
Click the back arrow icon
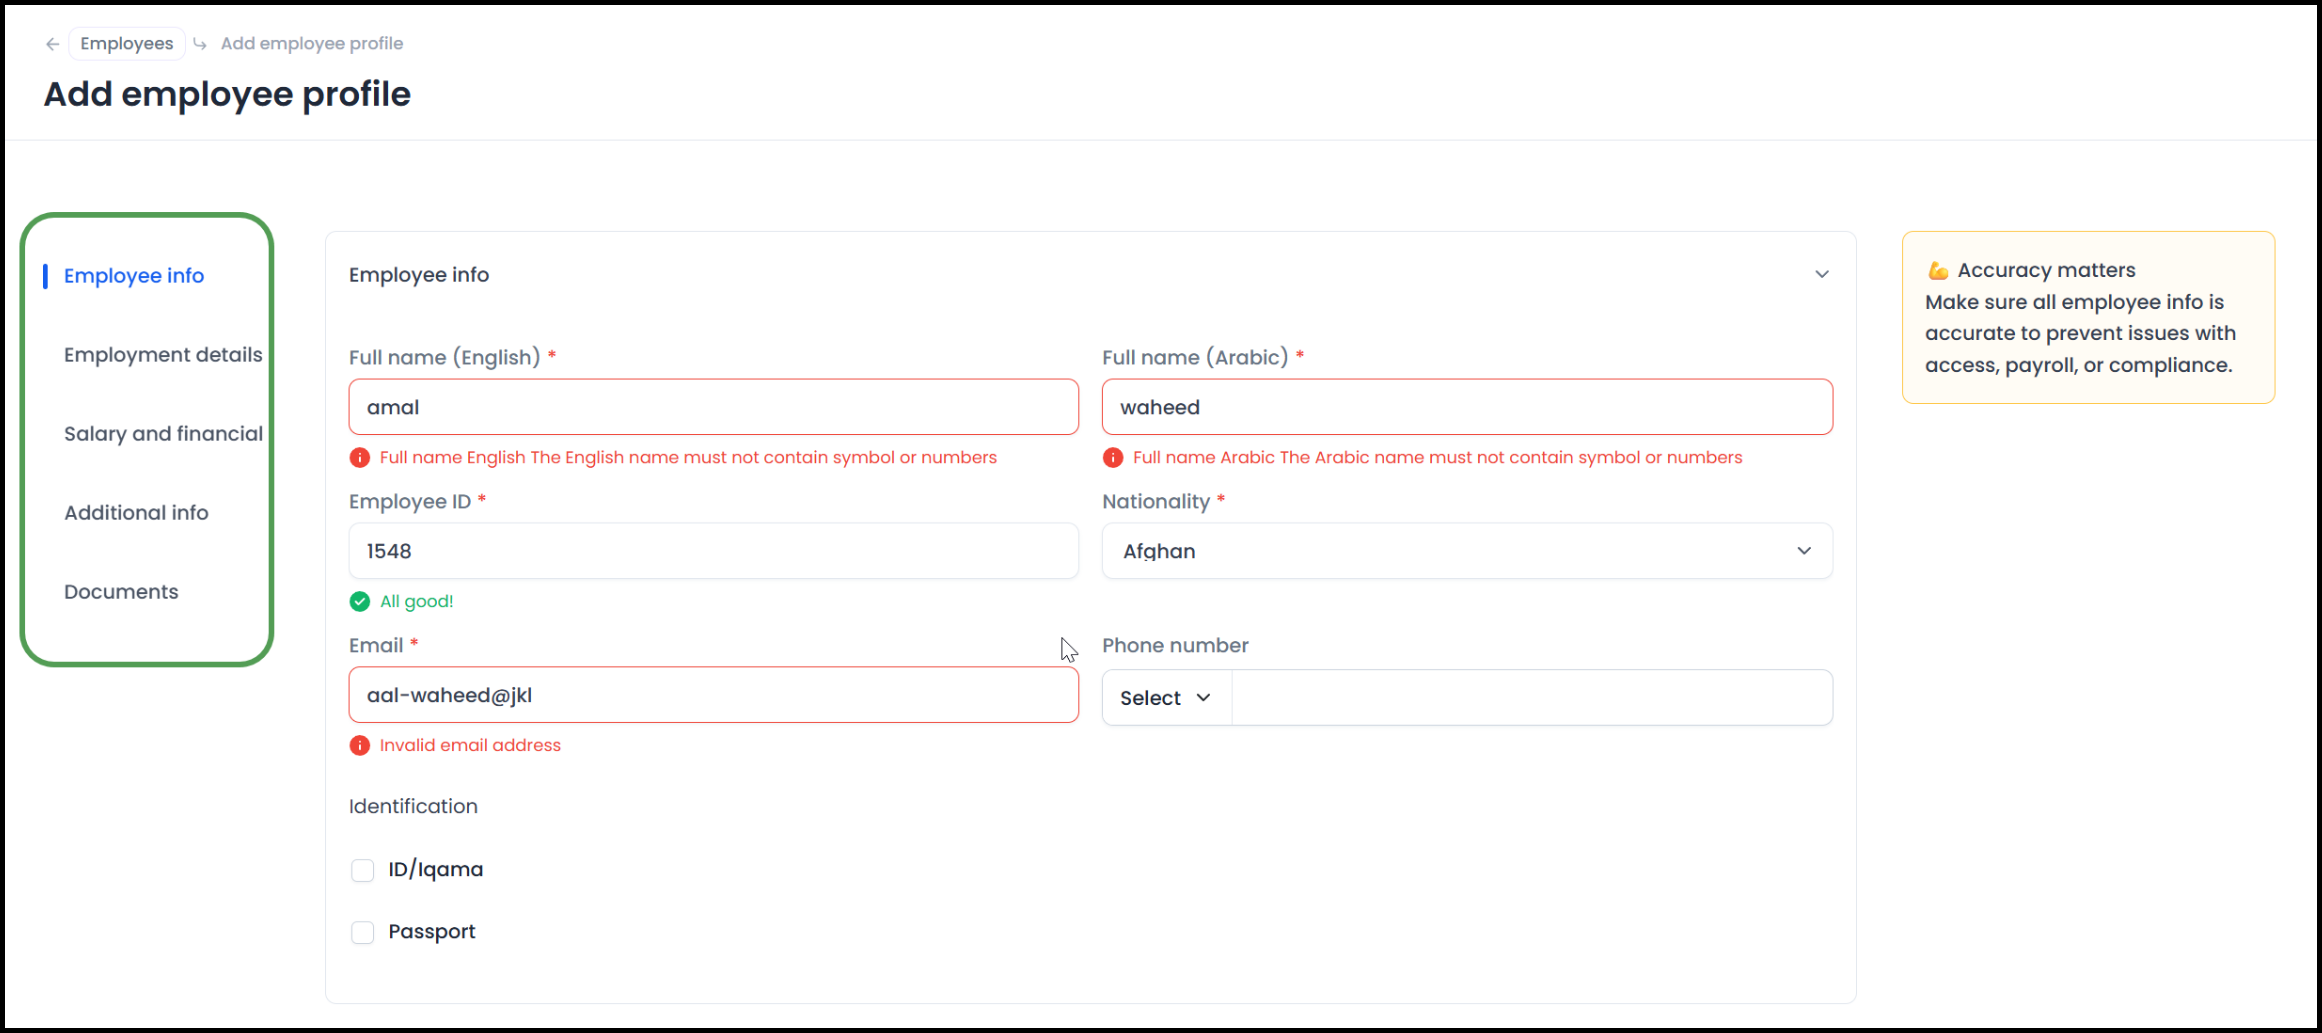click(x=52, y=44)
